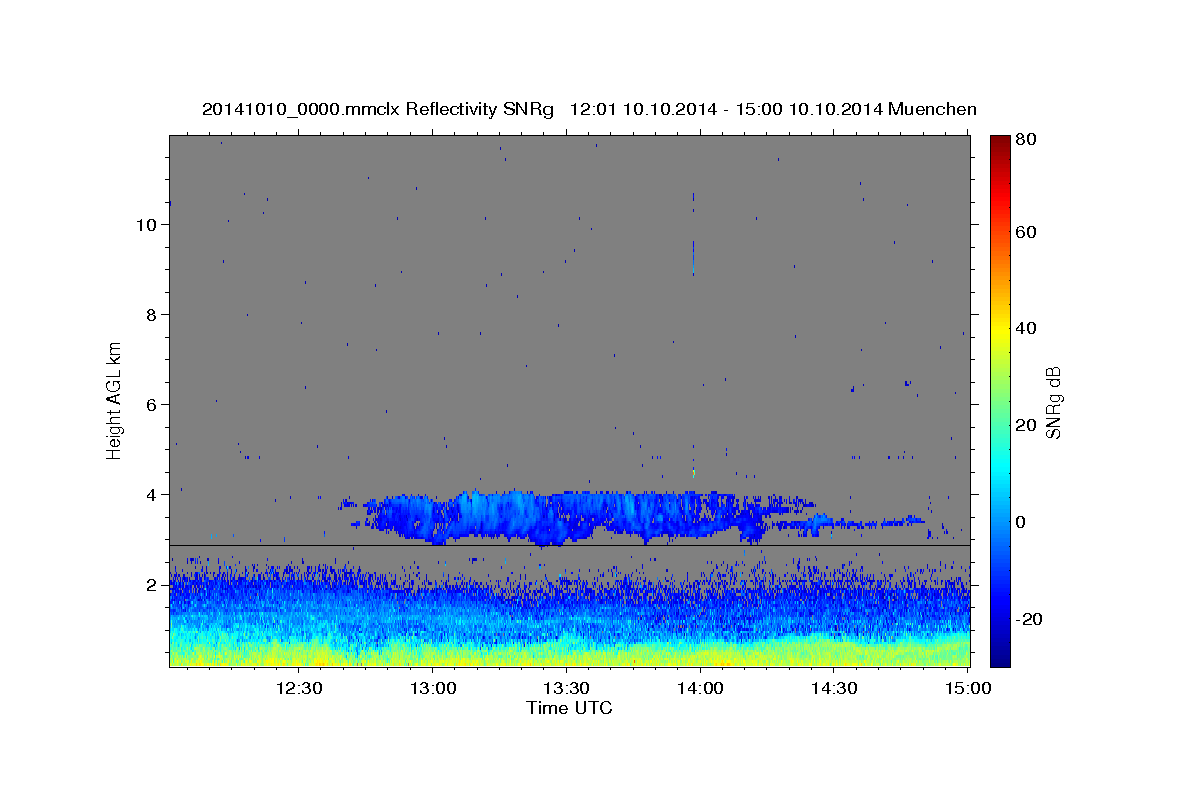Image resolution: width=1200 pixels, height=800 pixels.
Task: Click the 14:00 time tick label
Action: (x=700, y=688)
